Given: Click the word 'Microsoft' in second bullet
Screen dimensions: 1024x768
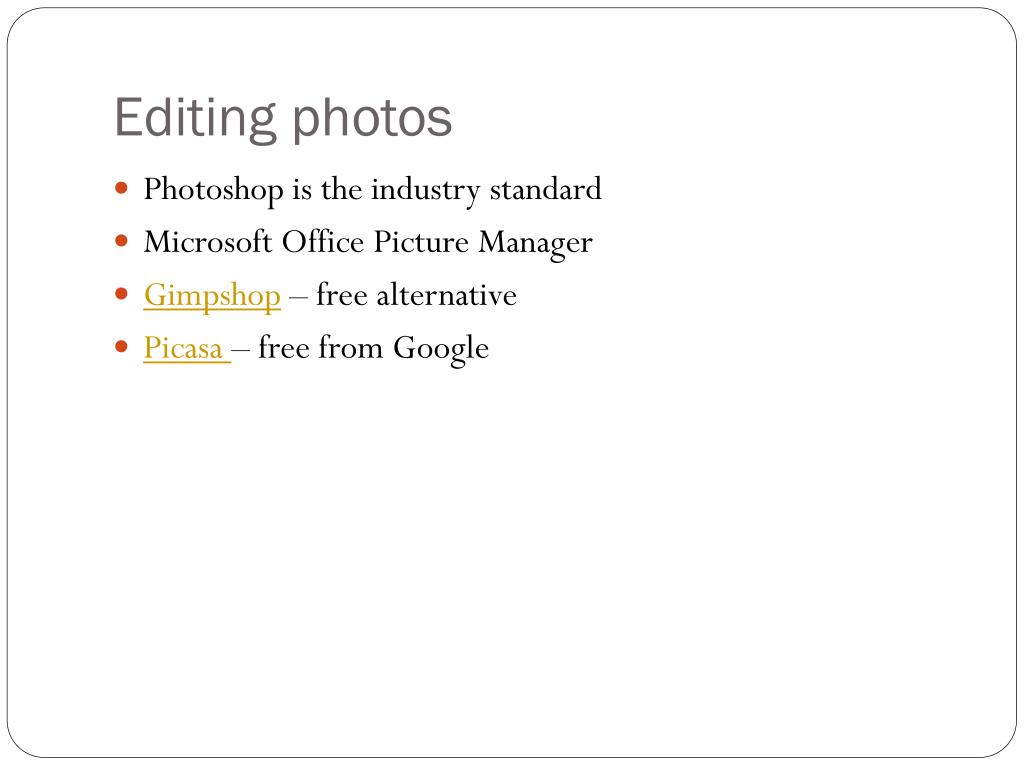Looking at the screenshot, I should pyautogui.click(x=208, y=242).
